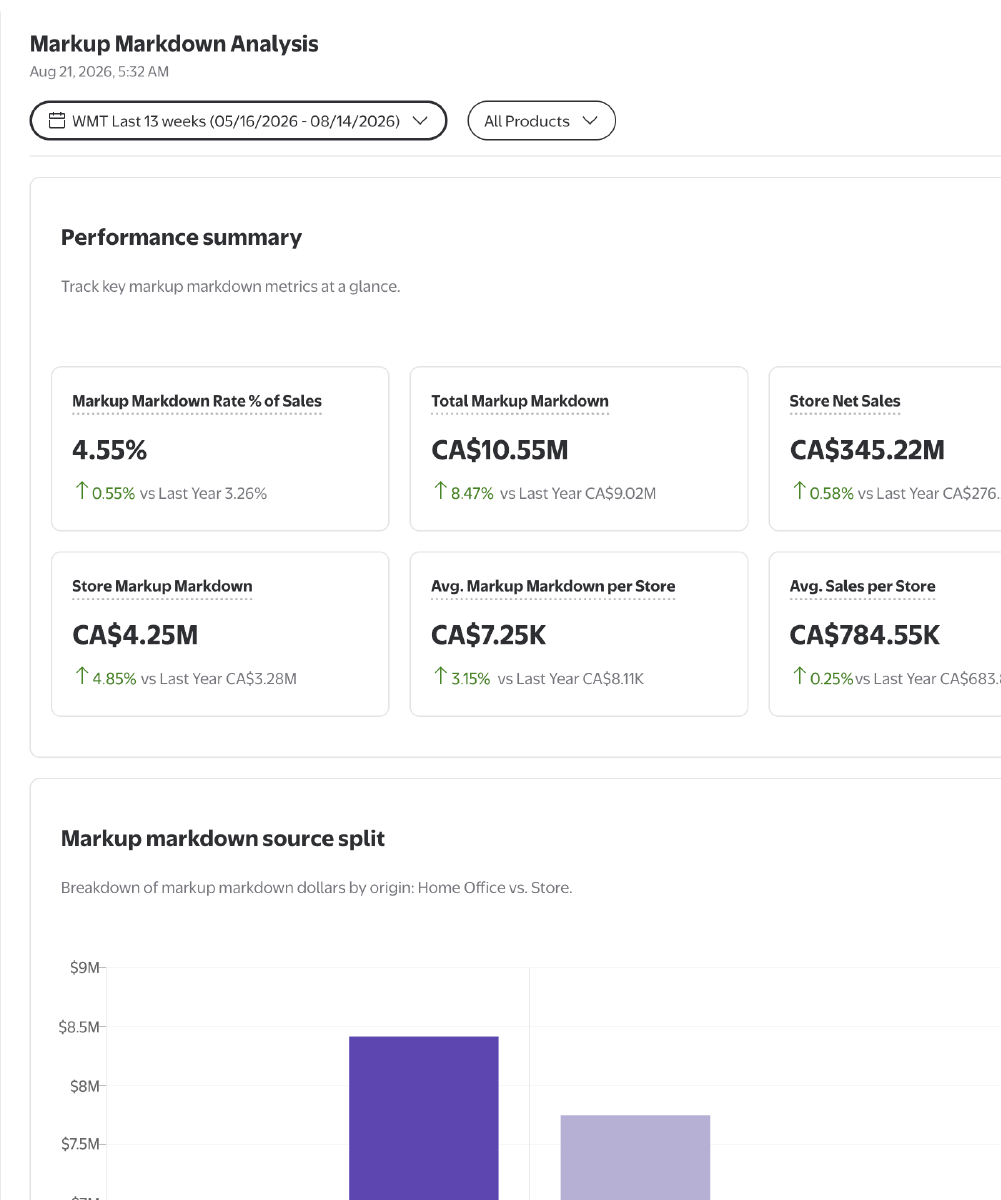Viewport: 1001px width, 1200px height.
Task: Open the All Products filter dropdown
Action: (x=541, y=121)
